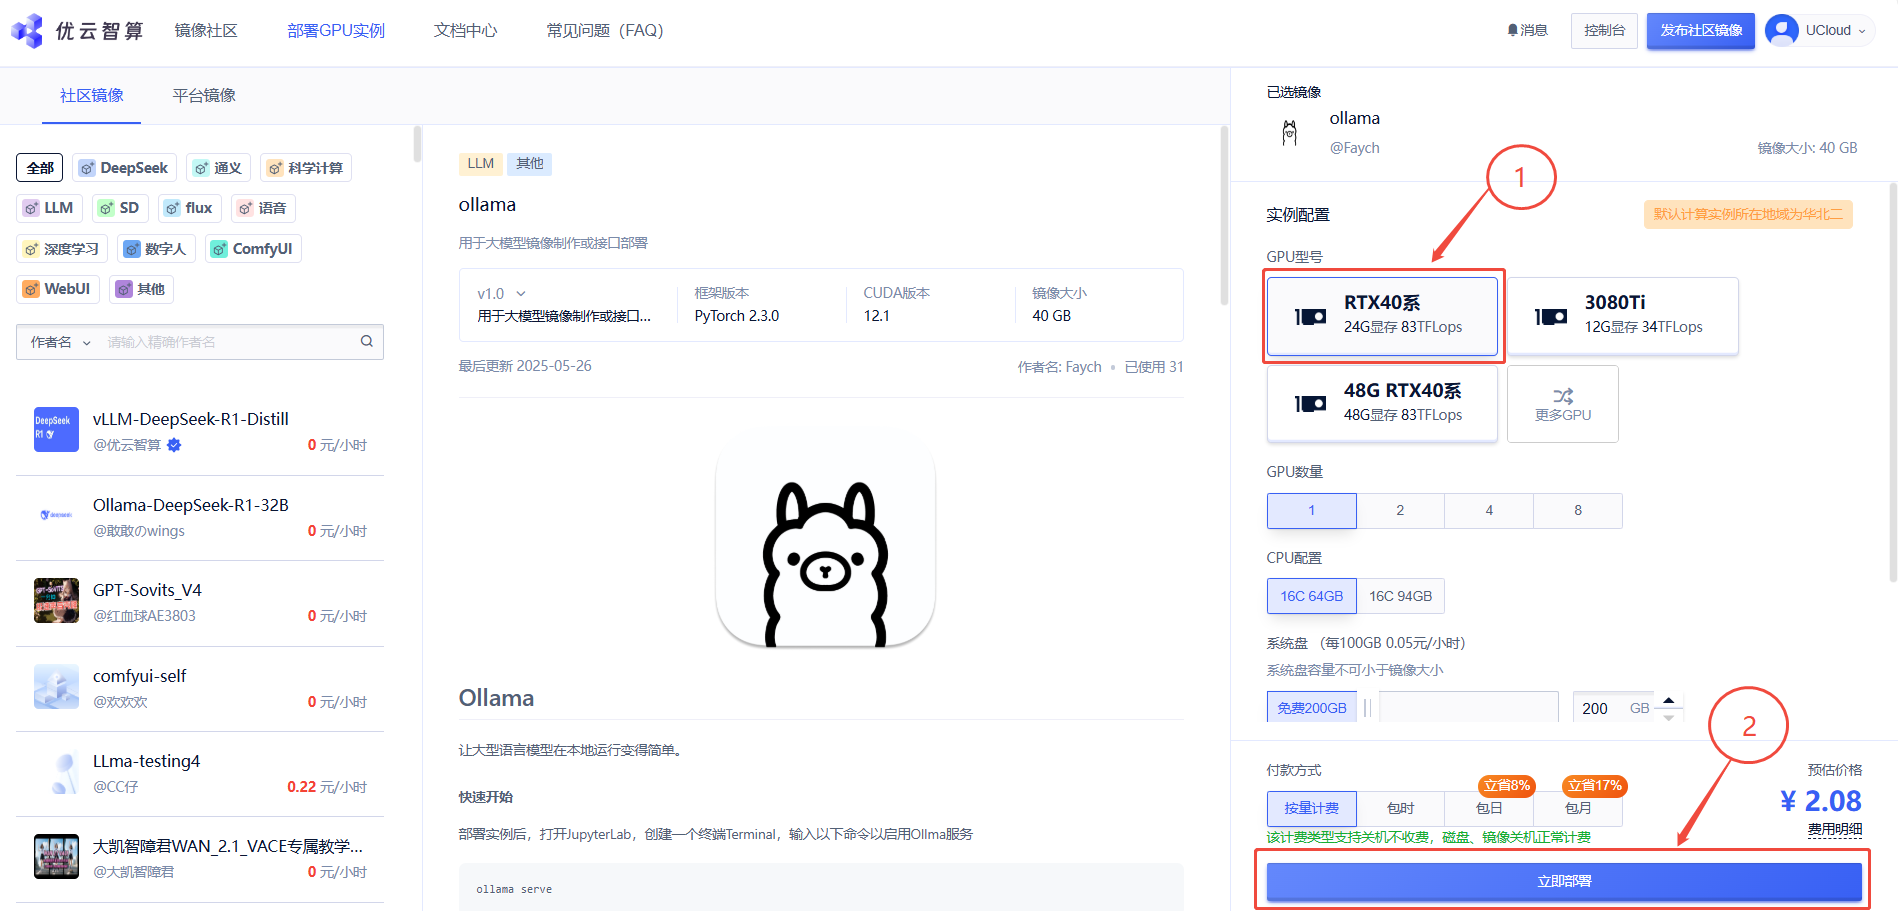
Task: Click the WebUI tag icon
Action: (x=32, y=289)
